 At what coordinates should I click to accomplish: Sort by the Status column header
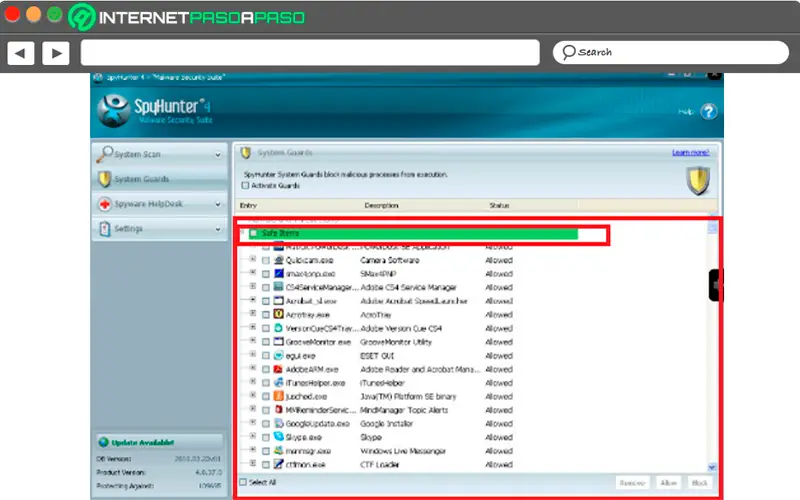(x=499, y=205)
